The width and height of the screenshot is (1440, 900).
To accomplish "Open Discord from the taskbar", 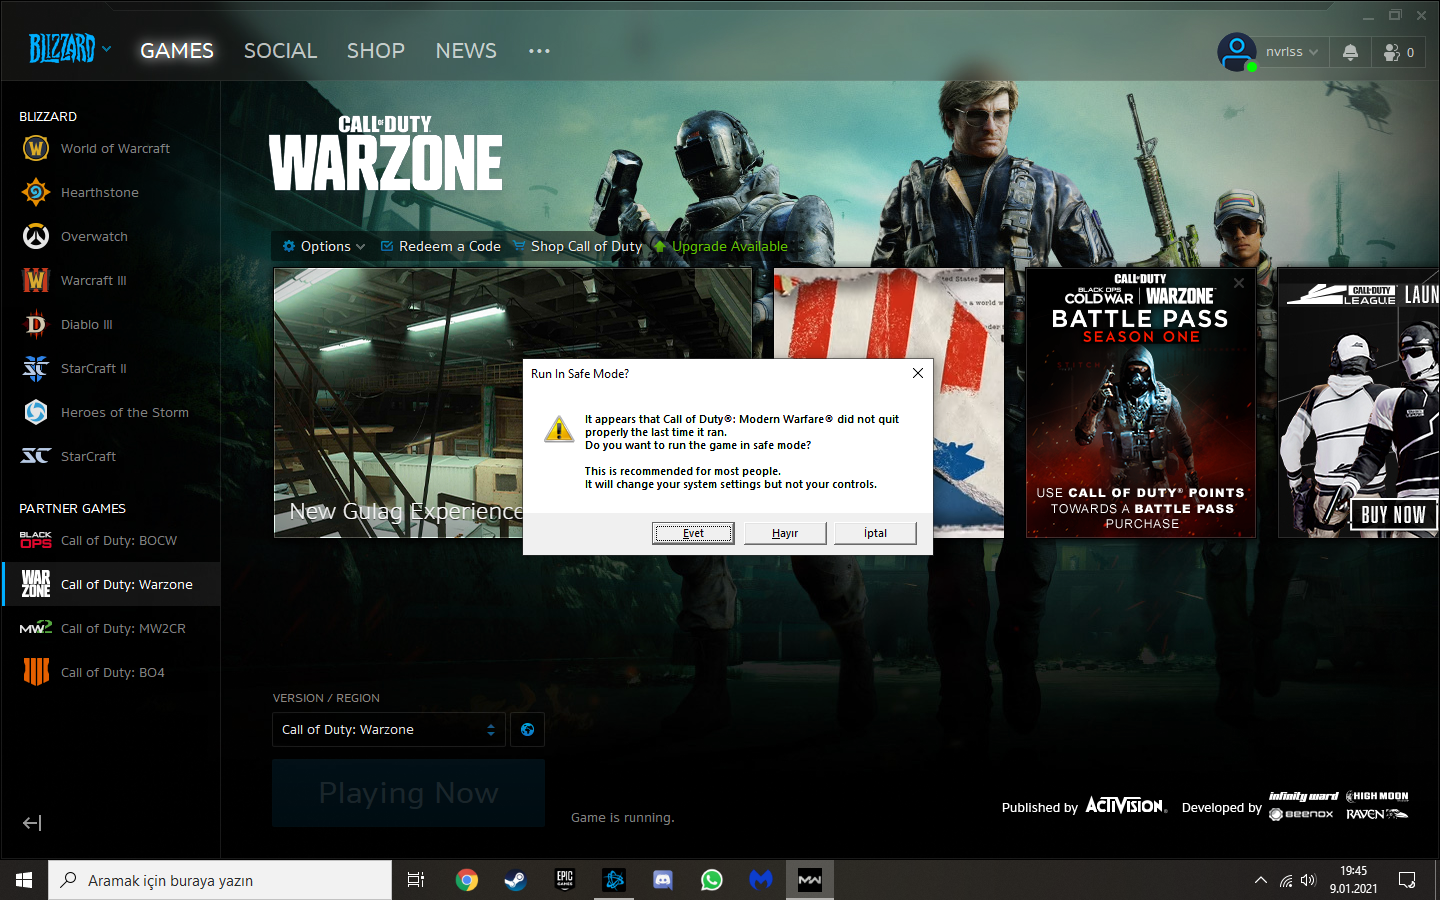I will tap(662, 880).
